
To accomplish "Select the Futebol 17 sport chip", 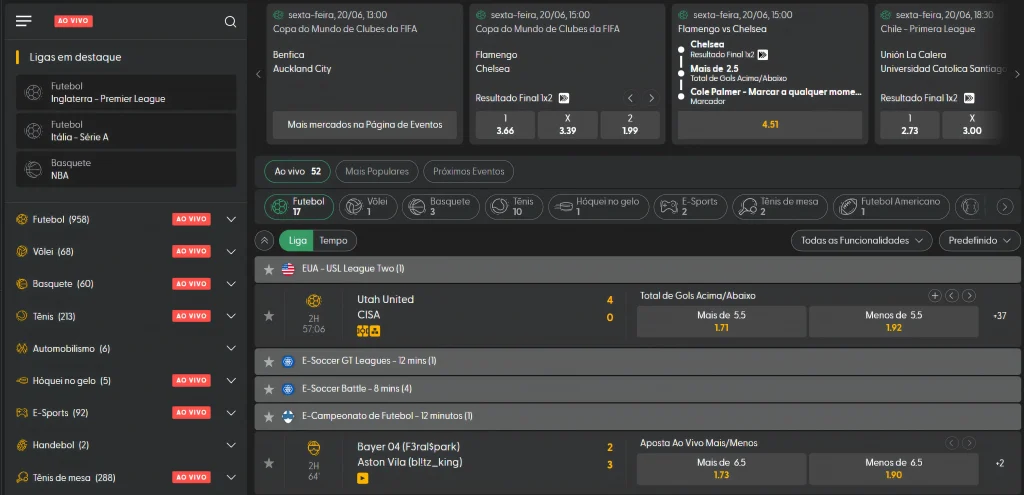I will click(x=299, y=207).
